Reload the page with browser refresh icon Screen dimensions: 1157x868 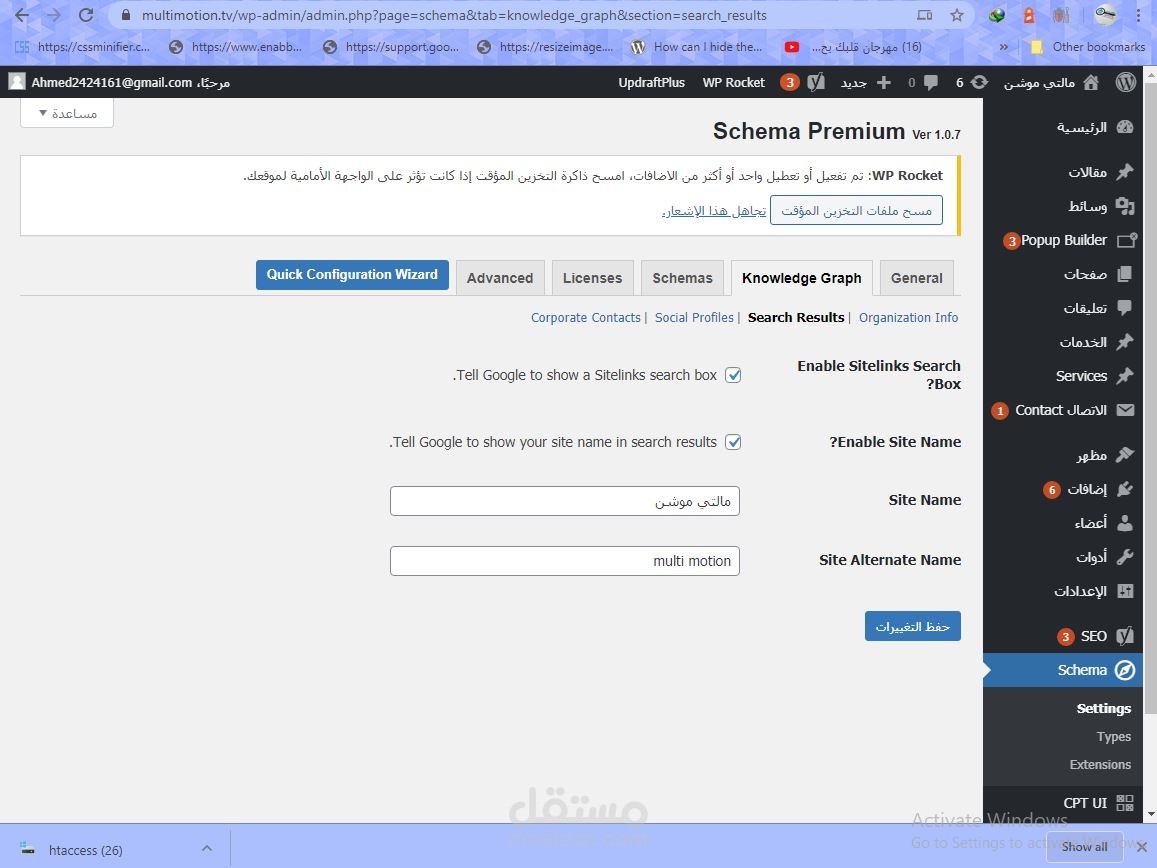(86, 15)
